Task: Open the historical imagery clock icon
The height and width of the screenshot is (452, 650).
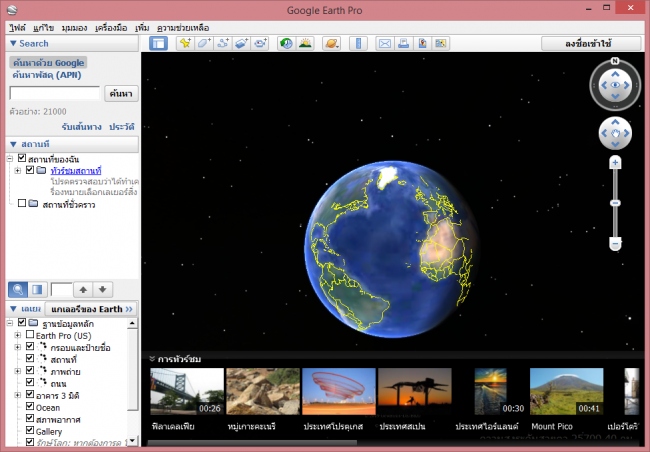Action: (286, 43)
